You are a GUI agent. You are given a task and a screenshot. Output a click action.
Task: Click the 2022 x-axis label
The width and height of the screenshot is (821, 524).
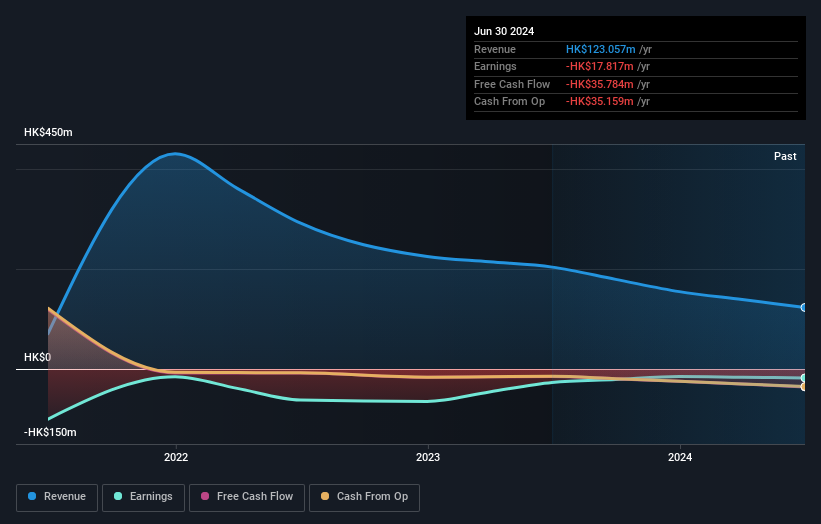[x=176, y=458]
